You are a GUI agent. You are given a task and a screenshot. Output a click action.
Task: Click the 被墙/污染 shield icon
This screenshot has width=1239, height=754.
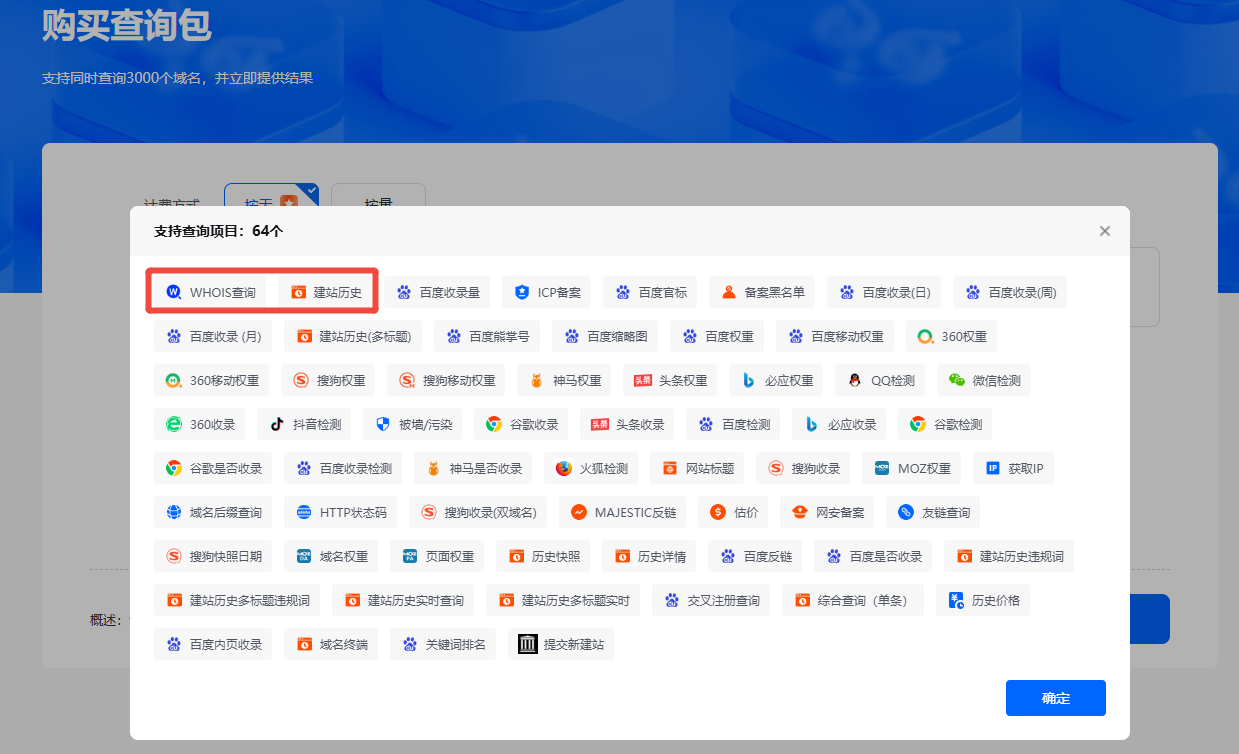coord(382,424)
